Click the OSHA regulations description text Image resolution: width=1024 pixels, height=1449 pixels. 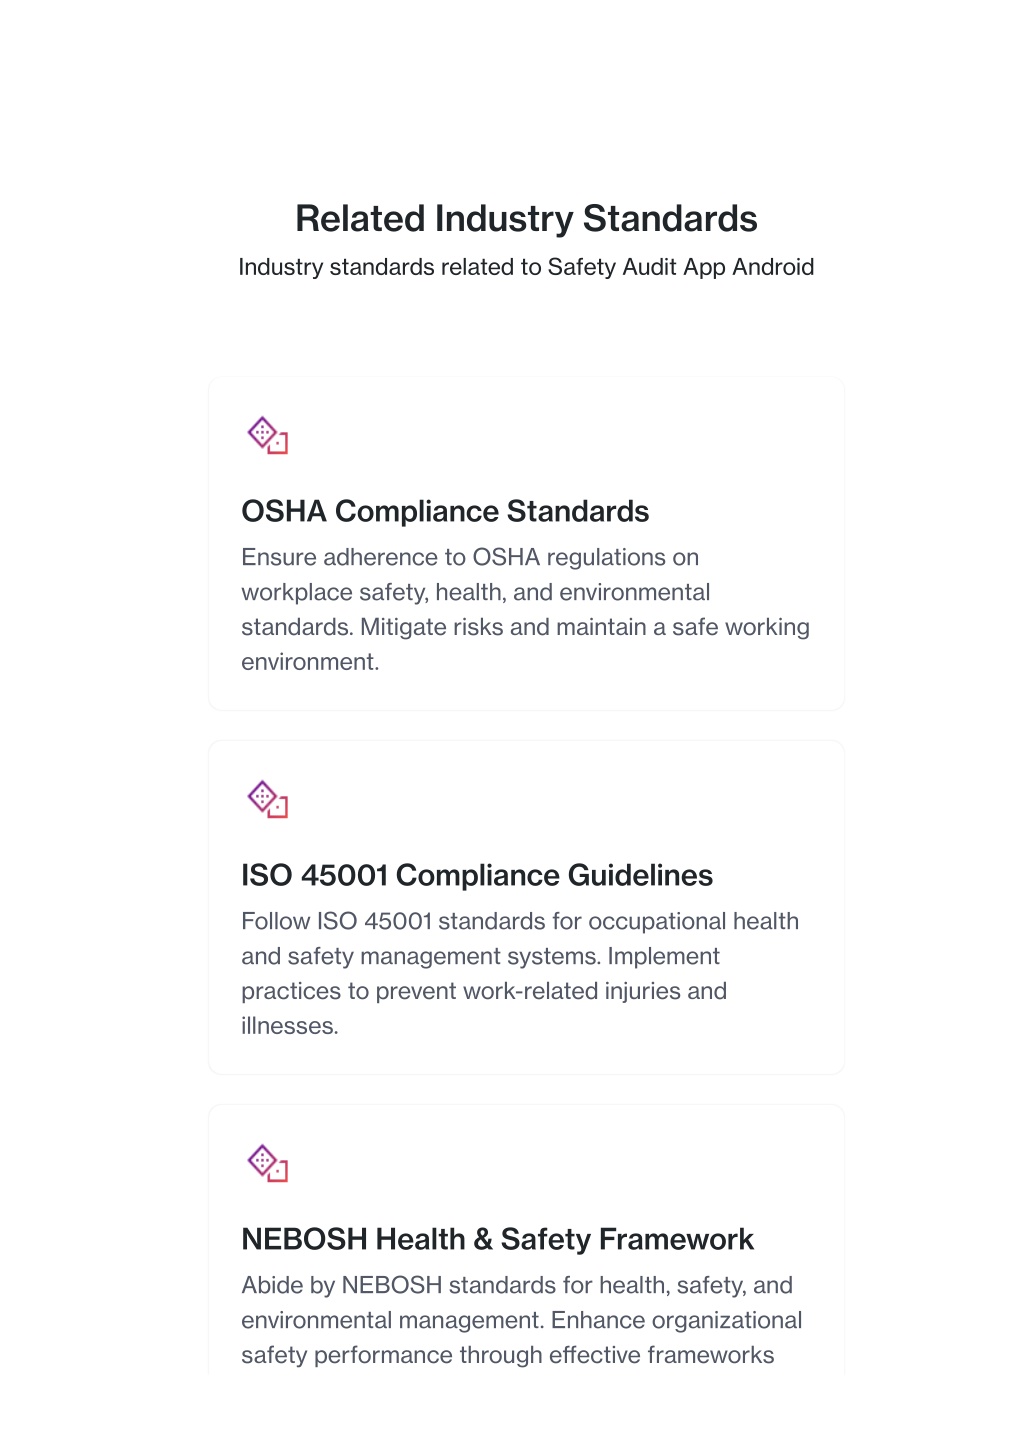[x=526, y=609]
